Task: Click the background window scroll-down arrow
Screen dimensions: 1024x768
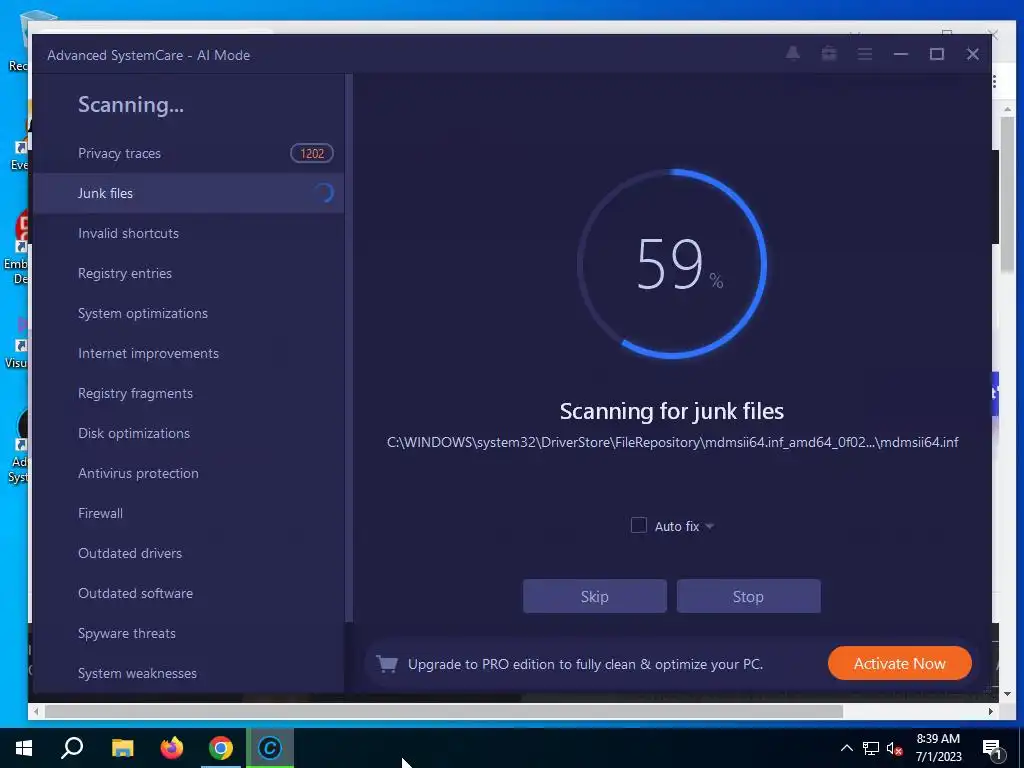Action: pyautogui.click(x=1007, y=694)
